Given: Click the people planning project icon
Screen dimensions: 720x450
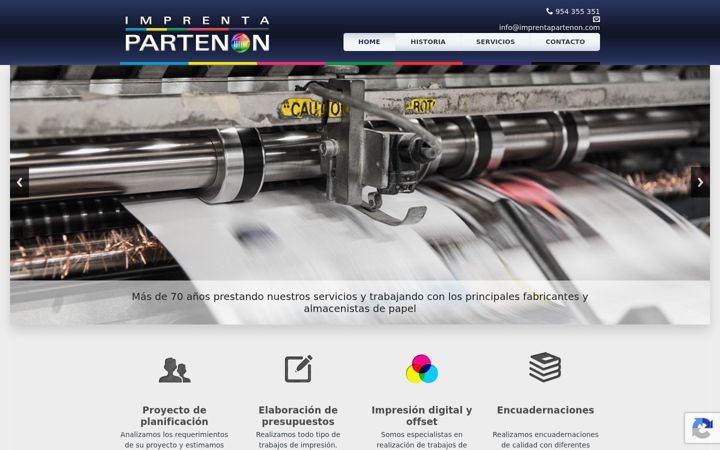Looking at the screenshot, I should [174, 370].
